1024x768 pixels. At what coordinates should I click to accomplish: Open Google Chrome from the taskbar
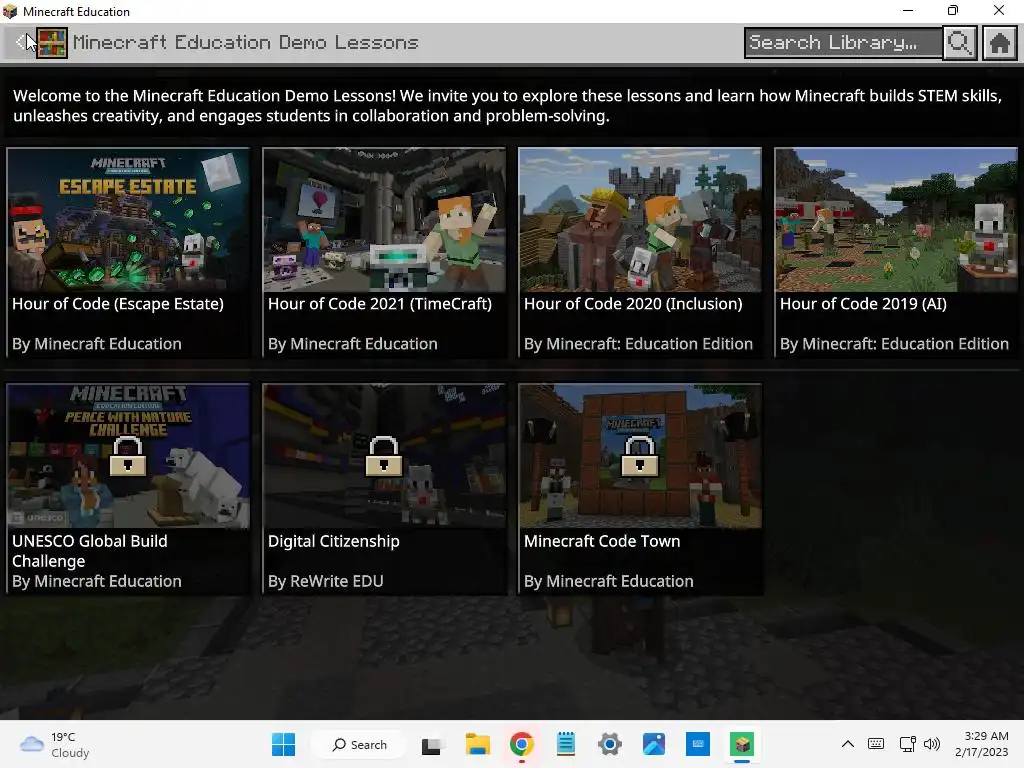click(521, 744)
